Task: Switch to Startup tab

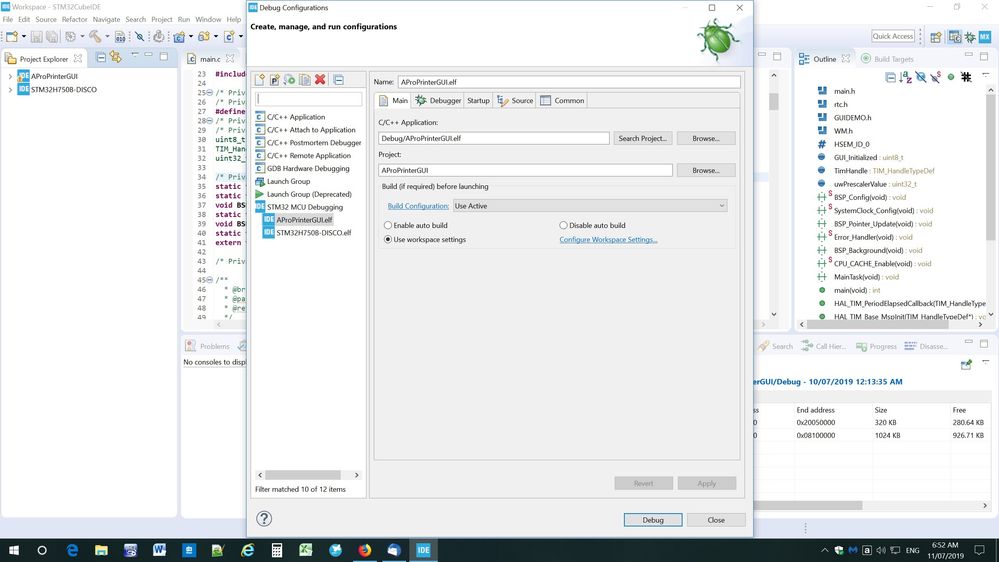Action: point(478,101)
